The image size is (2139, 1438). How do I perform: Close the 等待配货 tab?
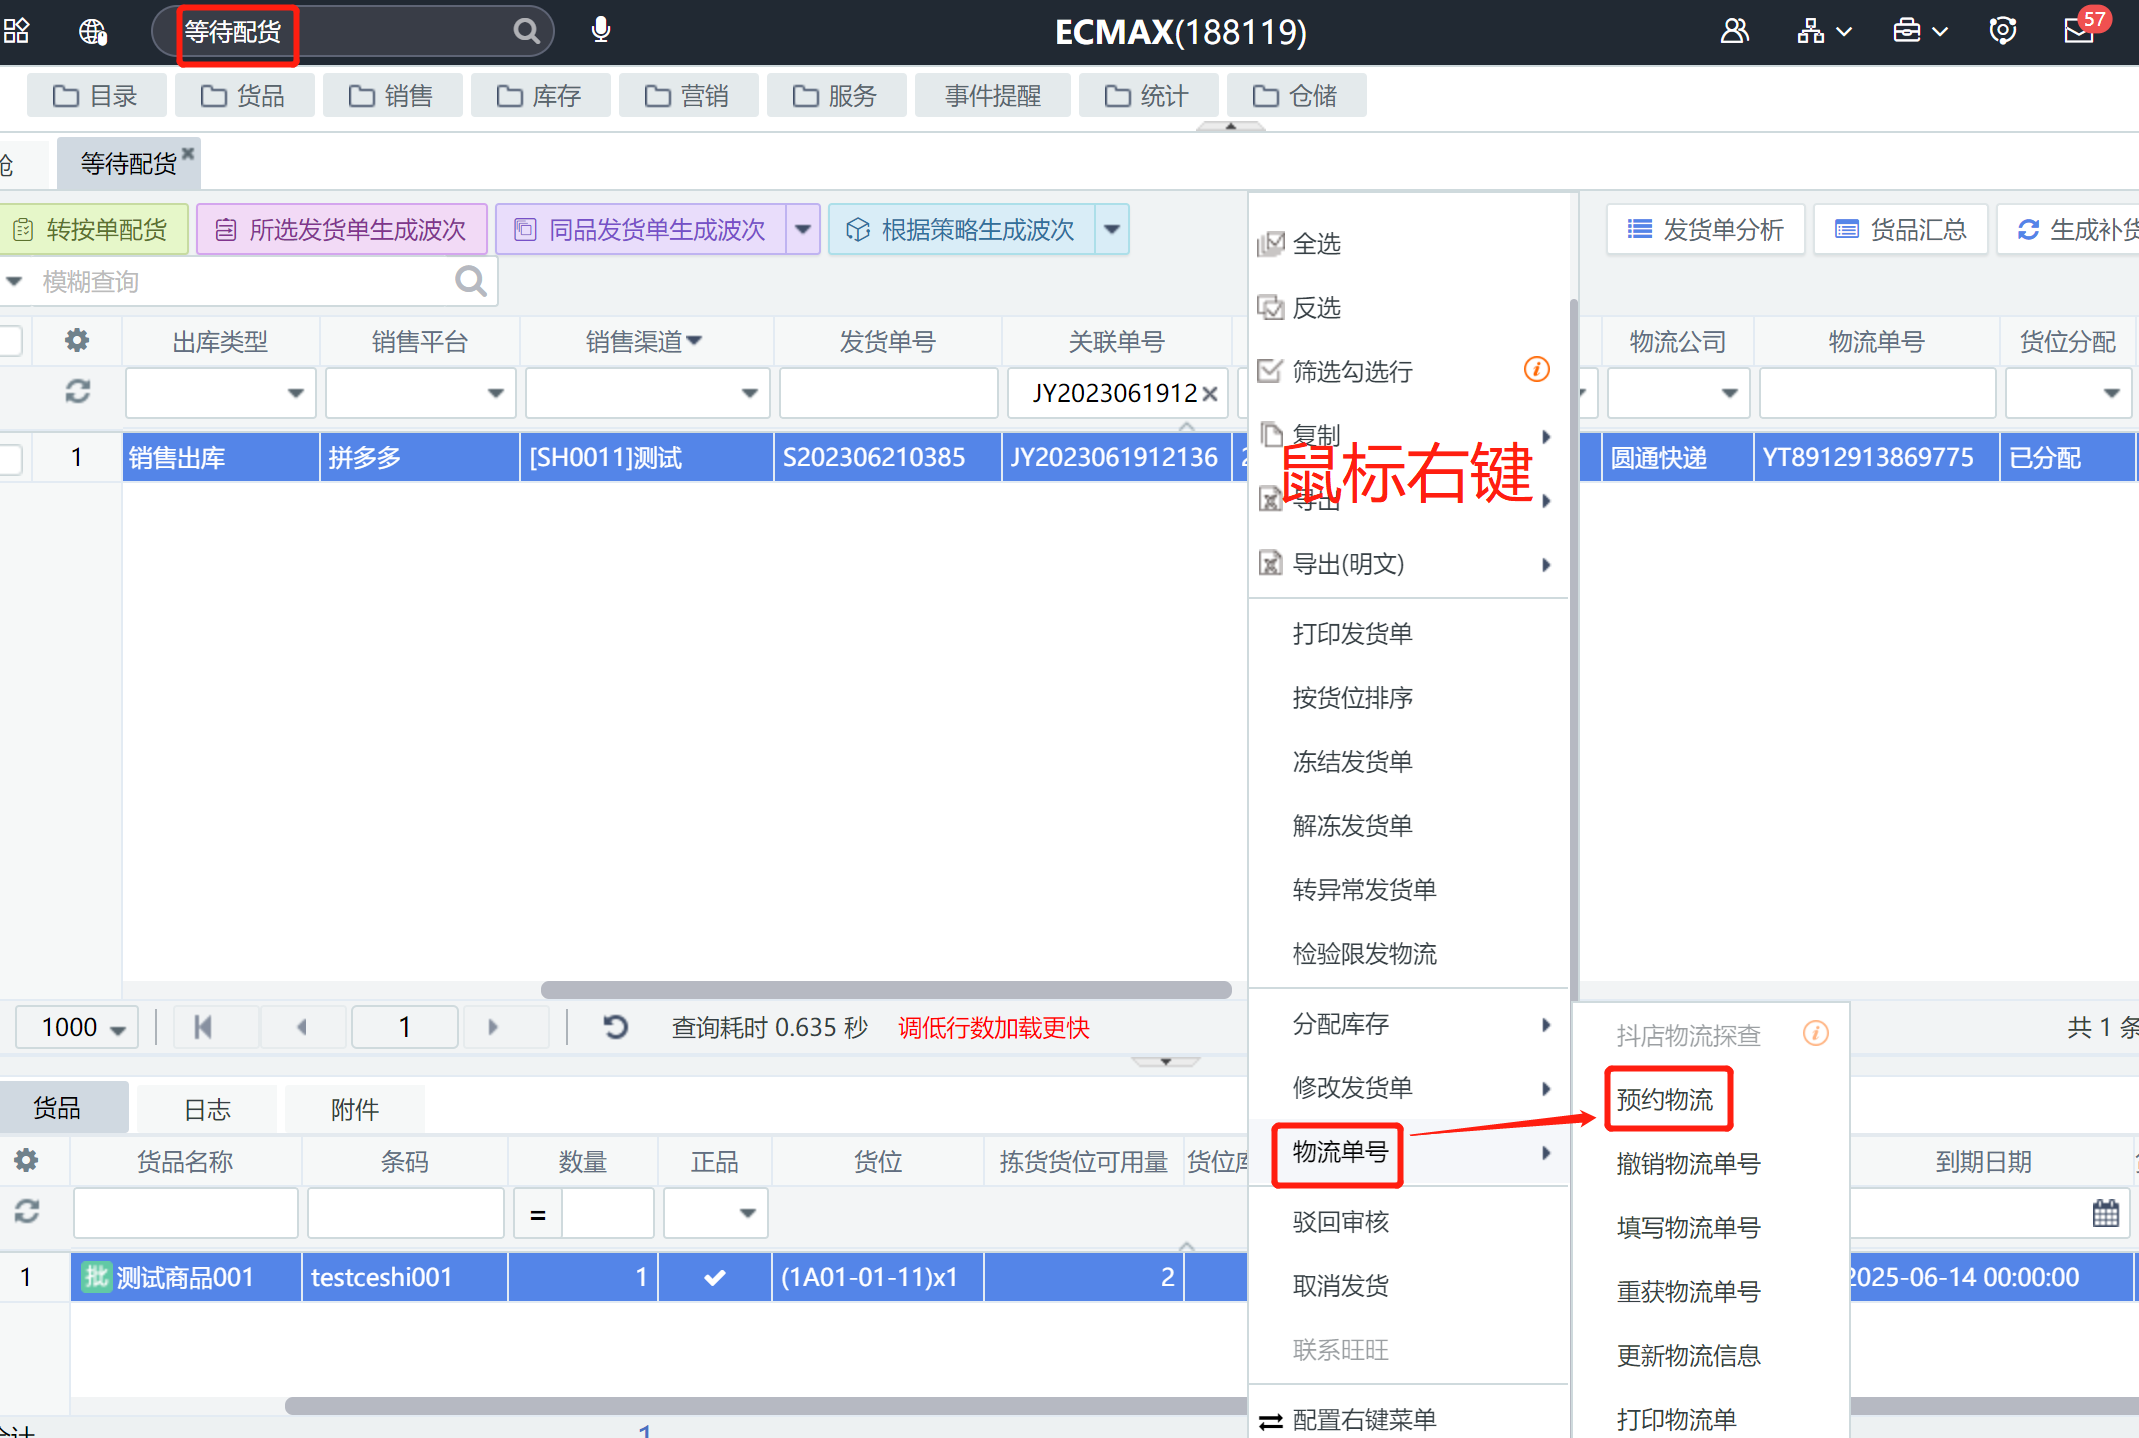coord(188,153)
